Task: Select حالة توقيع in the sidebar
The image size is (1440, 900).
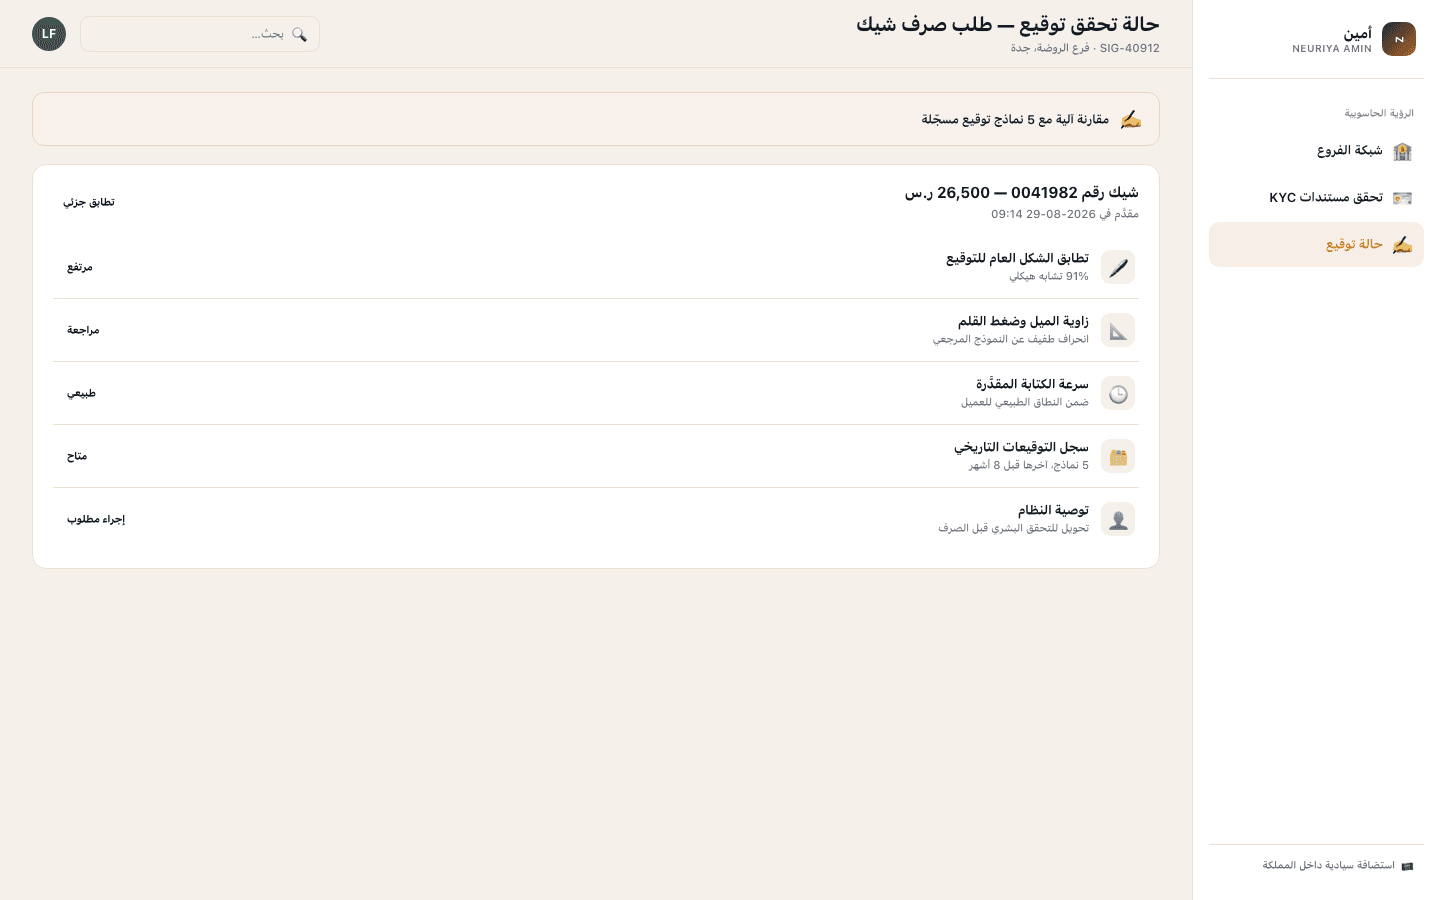Action: pyautogui.click(x=1316, y=244)
